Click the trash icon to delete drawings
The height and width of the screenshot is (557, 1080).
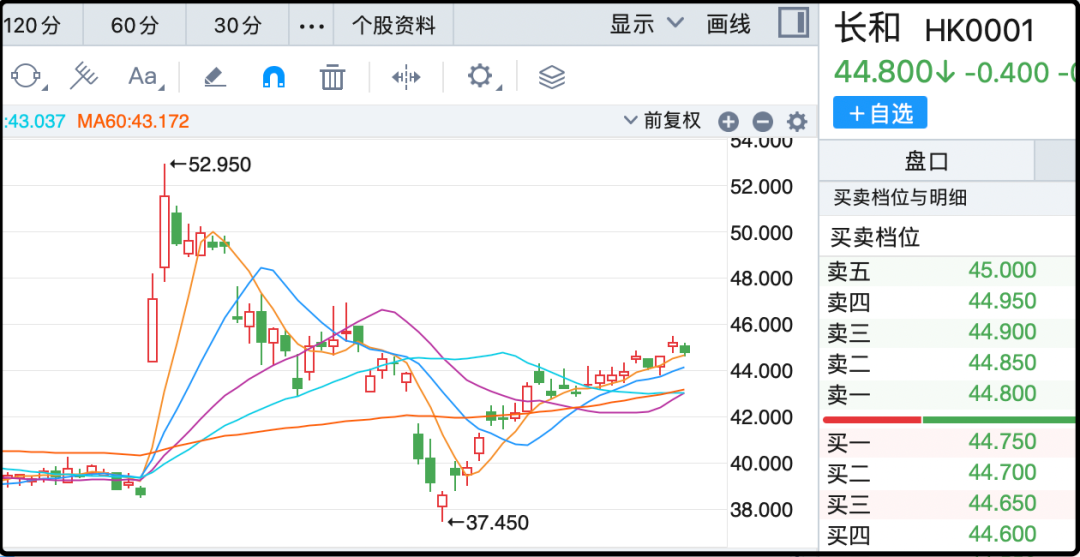coord(332,76)
